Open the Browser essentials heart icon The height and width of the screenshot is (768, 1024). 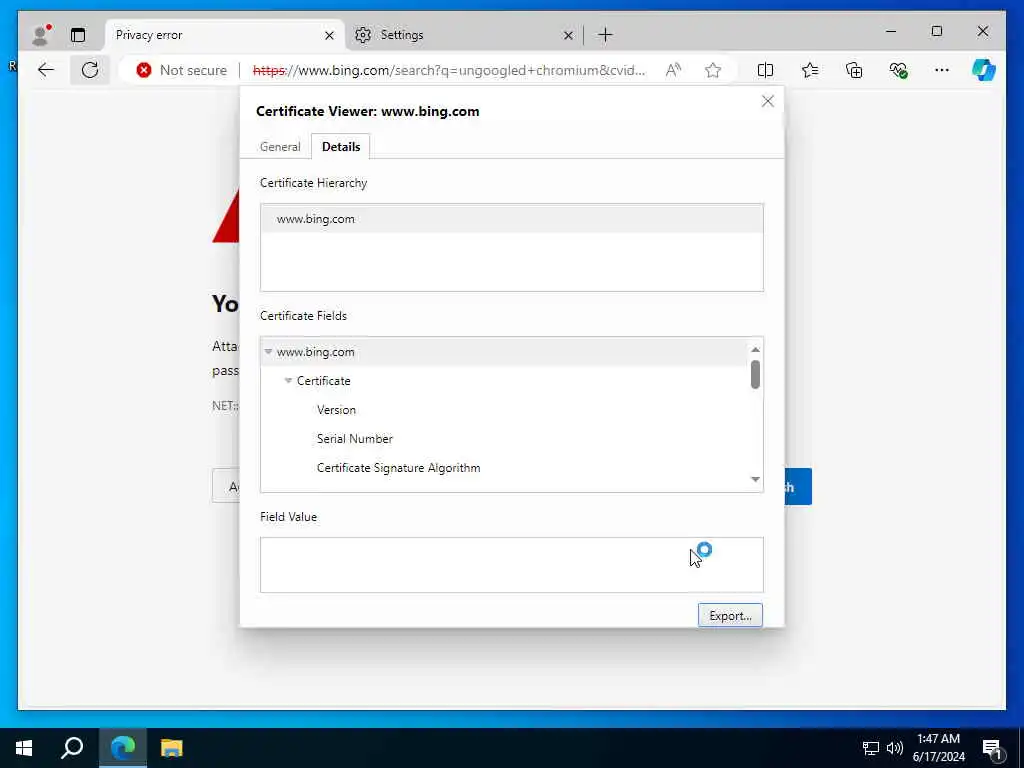pyautogui.click(x=899, y=70)
